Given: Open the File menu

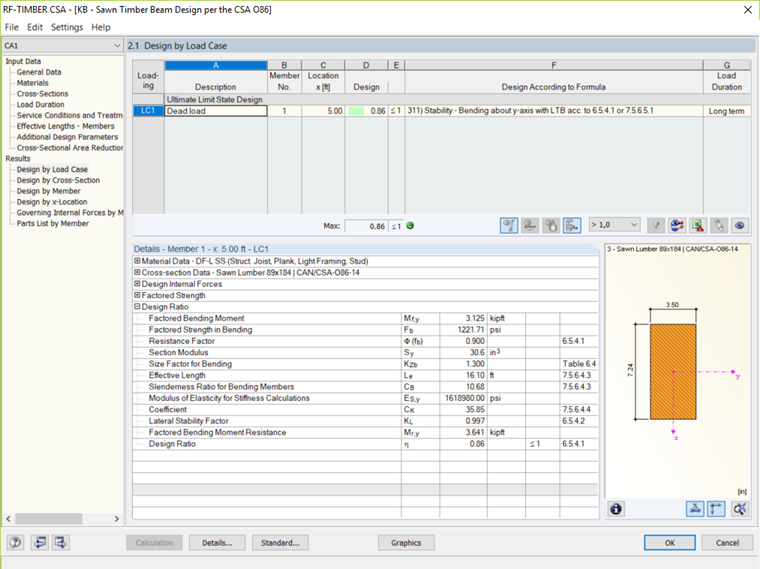Looking at the screenshot, I should tap(12, 27).
